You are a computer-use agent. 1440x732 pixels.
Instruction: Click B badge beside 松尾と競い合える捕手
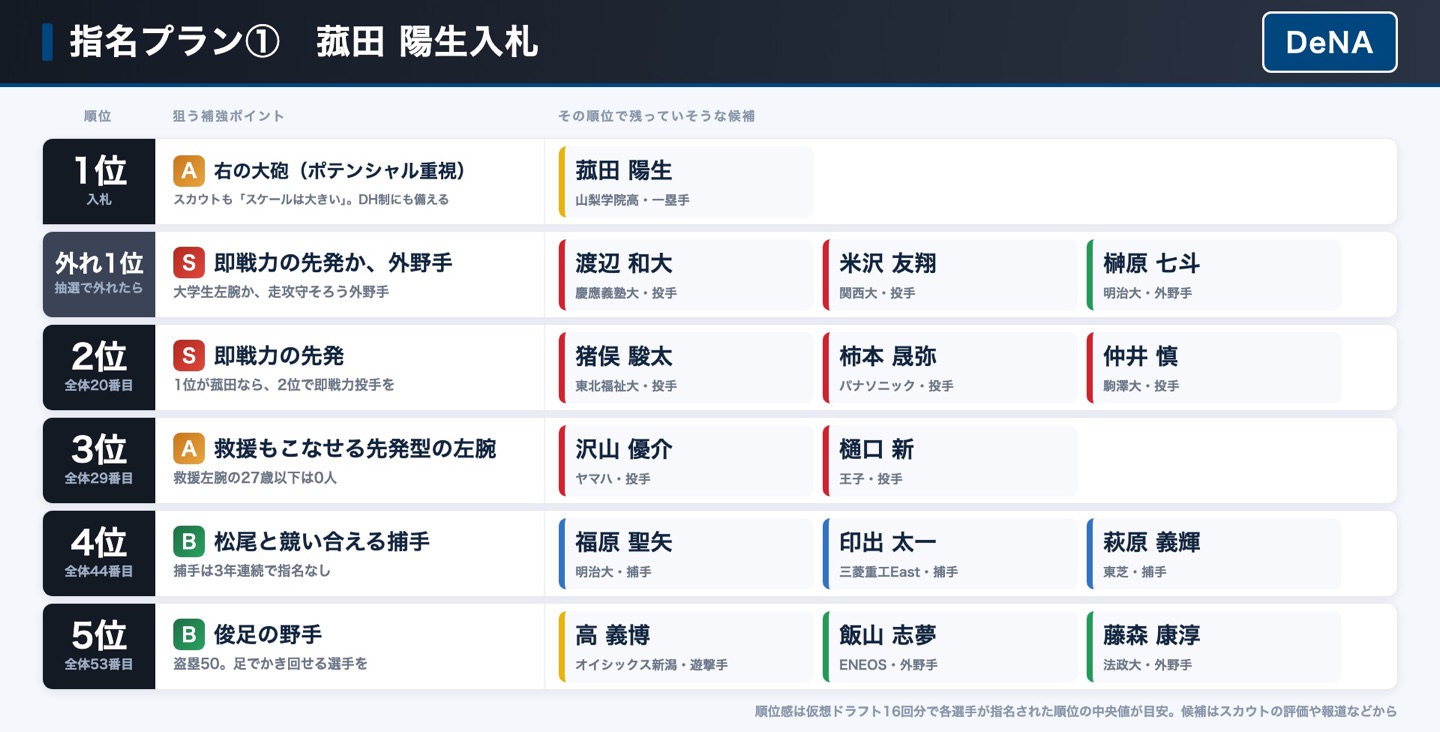coord(189,542)
